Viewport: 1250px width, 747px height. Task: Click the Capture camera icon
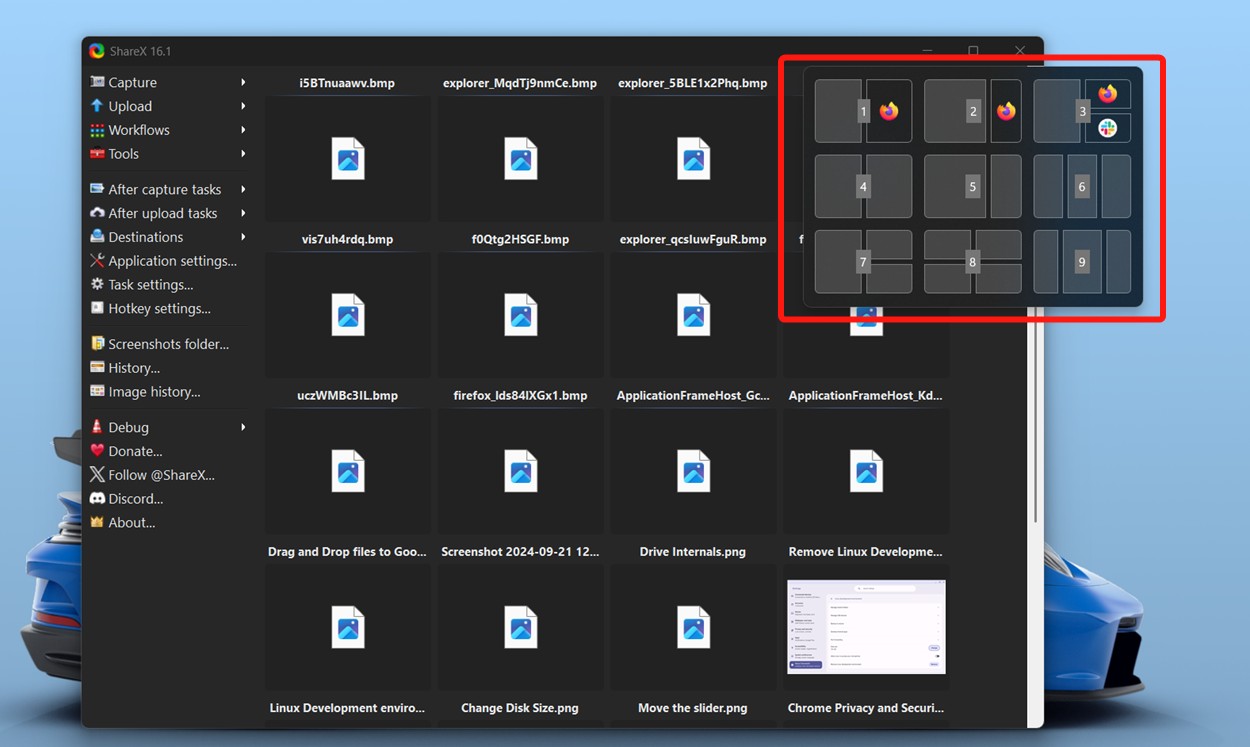[x=97, y=81]
